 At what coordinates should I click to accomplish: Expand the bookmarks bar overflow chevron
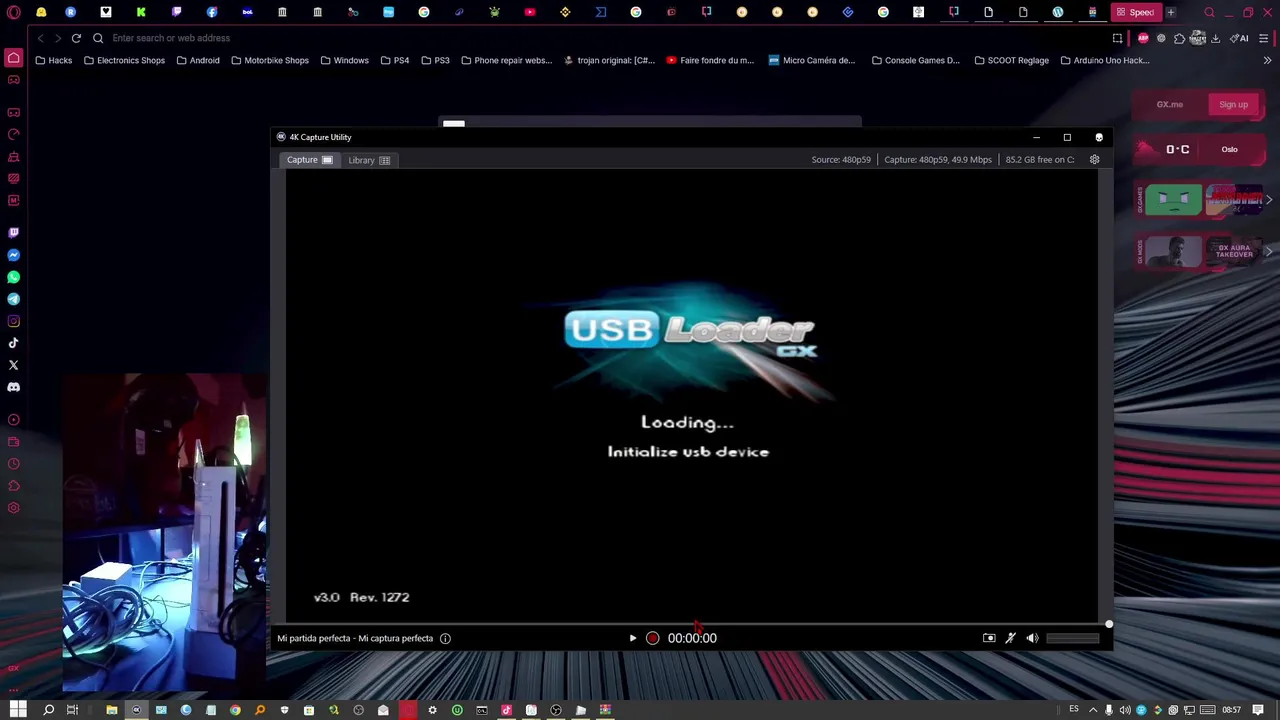pyautogui.click(x=1267, y=60)
